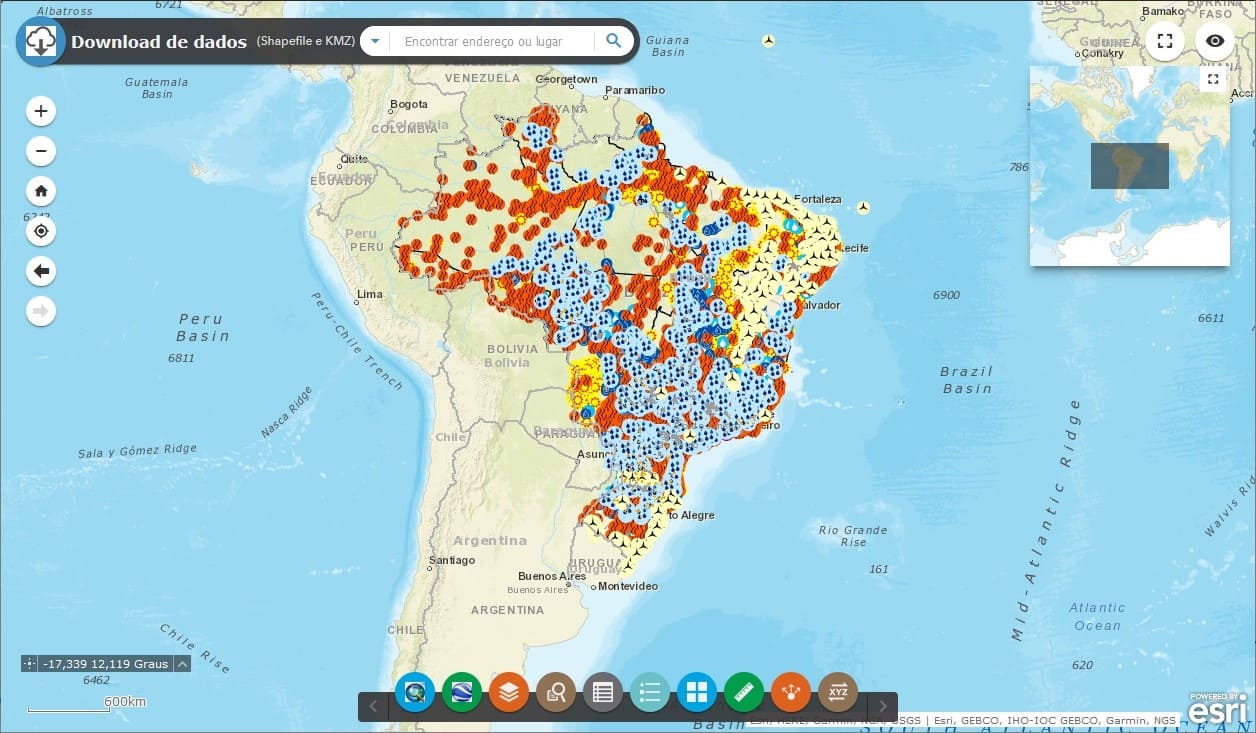Click the Fortaleza city label on map
This screenshot has height=733, width=1256.
tap(817, 199)
